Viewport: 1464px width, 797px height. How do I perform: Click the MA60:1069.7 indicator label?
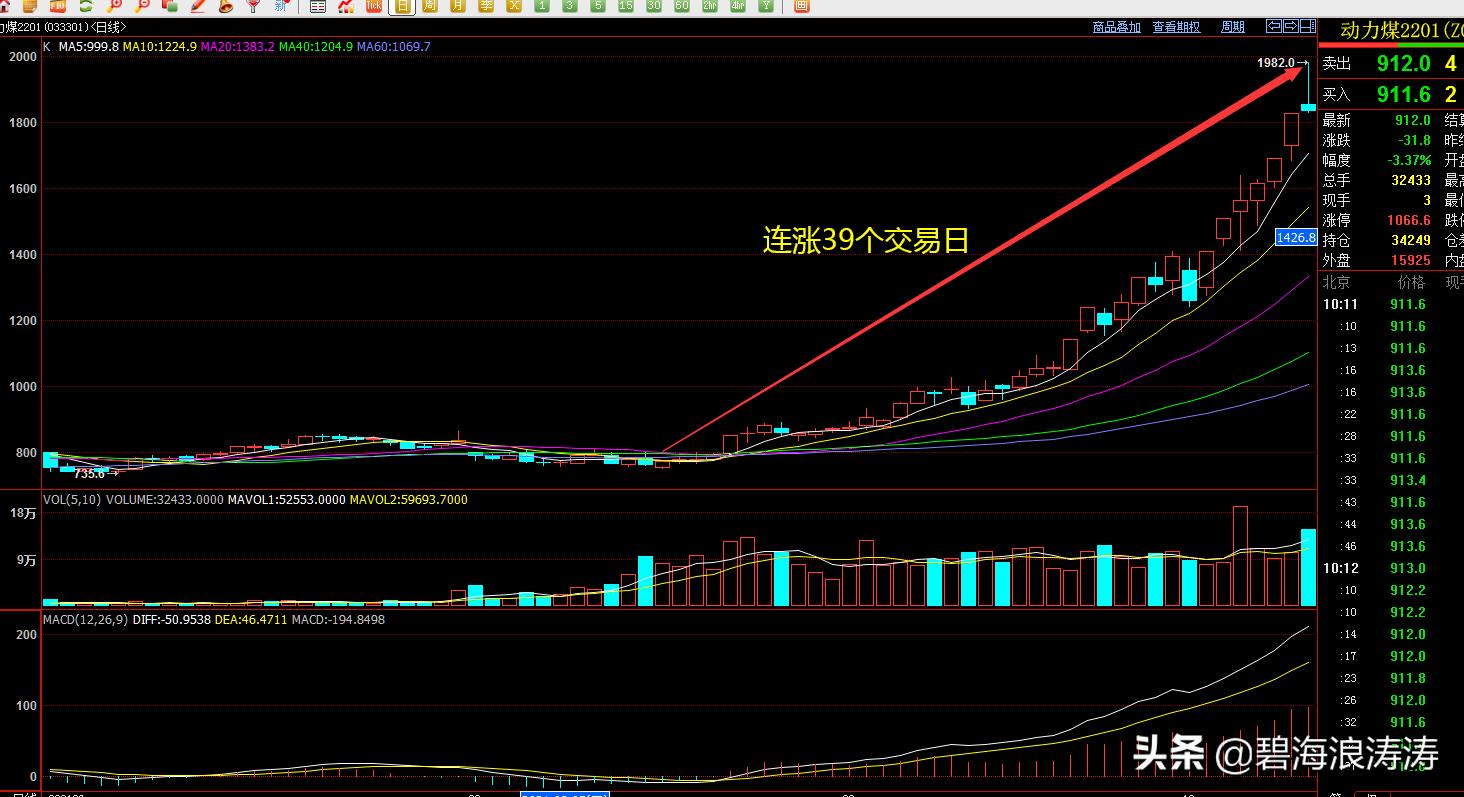pyautogui.click(x=394, y=47)
